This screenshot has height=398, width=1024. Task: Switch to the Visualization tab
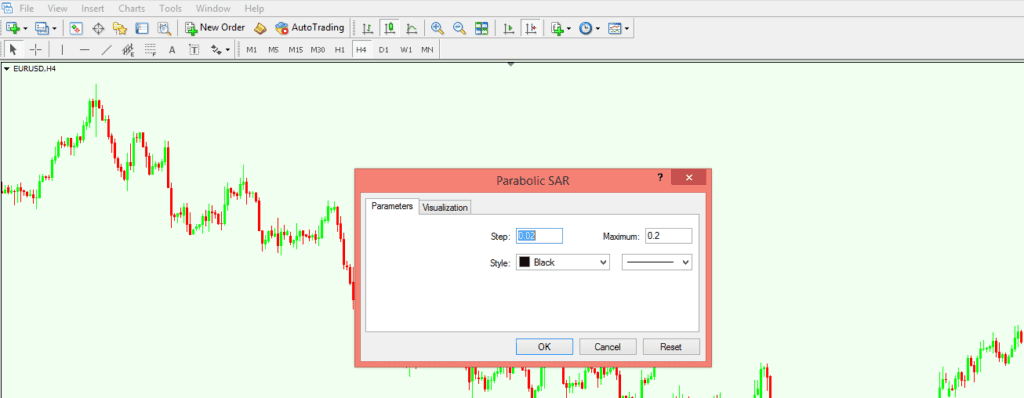445,207
